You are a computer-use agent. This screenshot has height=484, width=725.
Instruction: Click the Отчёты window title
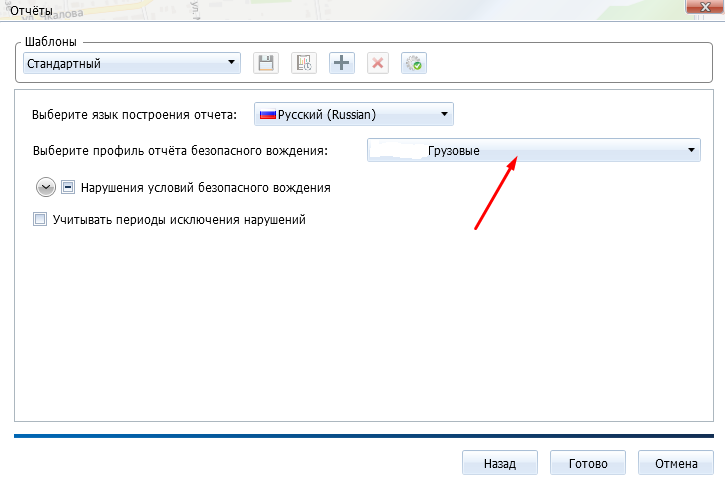(x=31, y=9)
